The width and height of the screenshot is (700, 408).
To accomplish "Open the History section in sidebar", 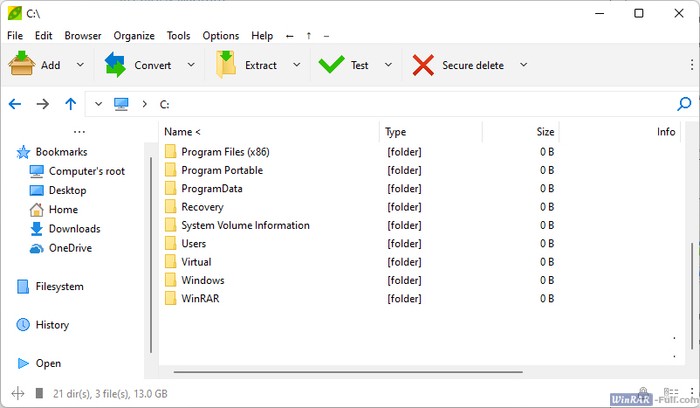I will coord(52,325).
